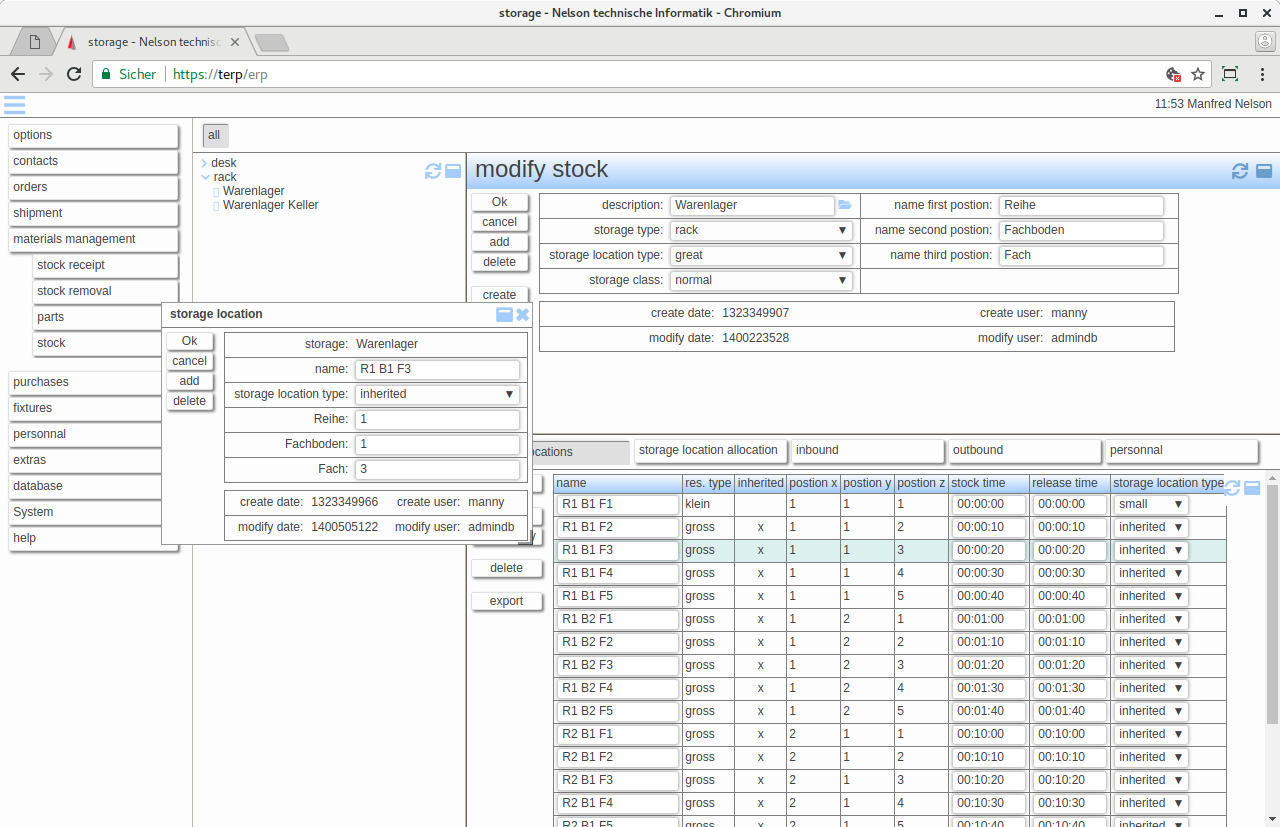This screenshot has width=1280, height=827.
Task: Click the export button
Action: [507, 601]
